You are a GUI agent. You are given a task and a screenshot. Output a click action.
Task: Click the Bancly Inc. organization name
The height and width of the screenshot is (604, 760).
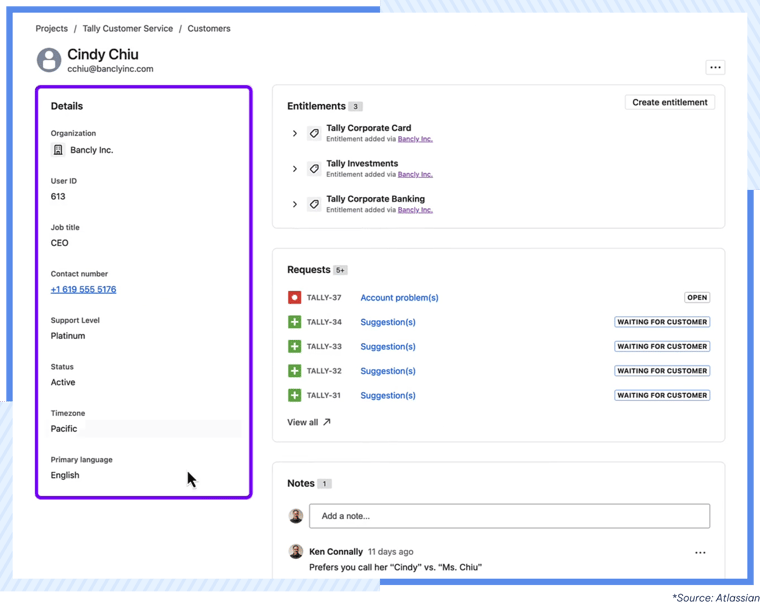click(92, 150)
